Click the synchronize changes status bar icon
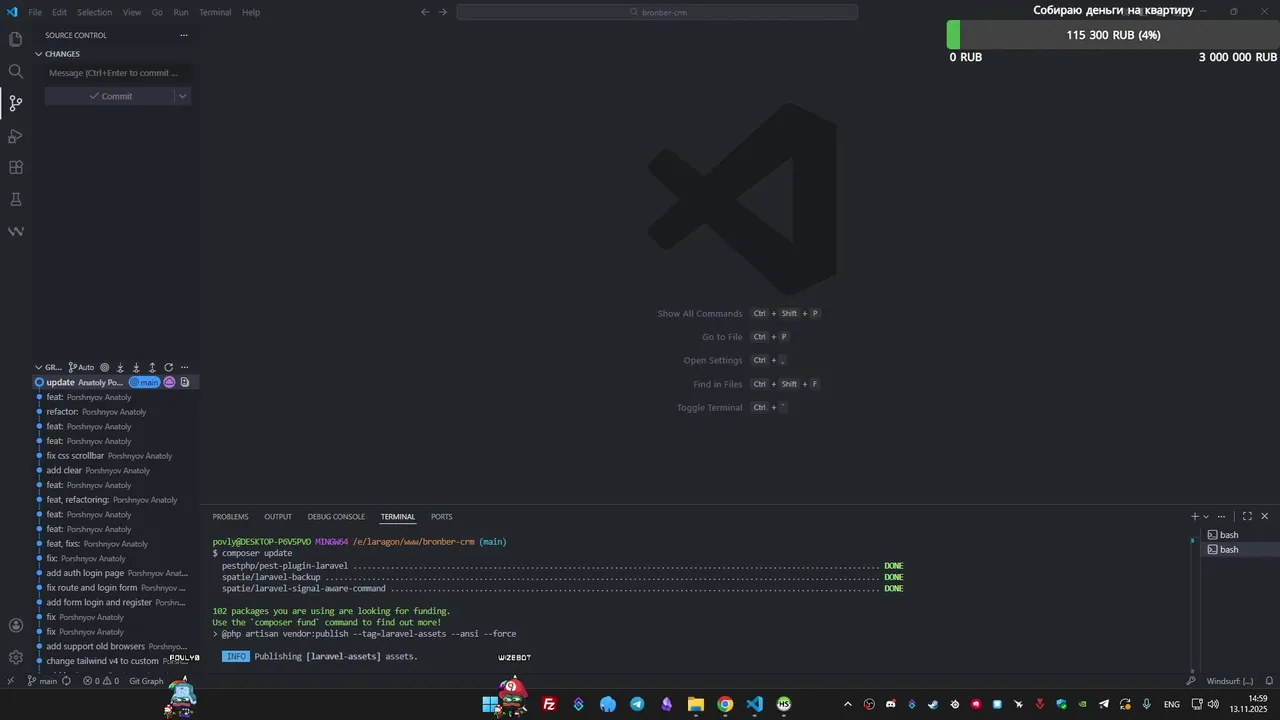 tap(67, 681)
